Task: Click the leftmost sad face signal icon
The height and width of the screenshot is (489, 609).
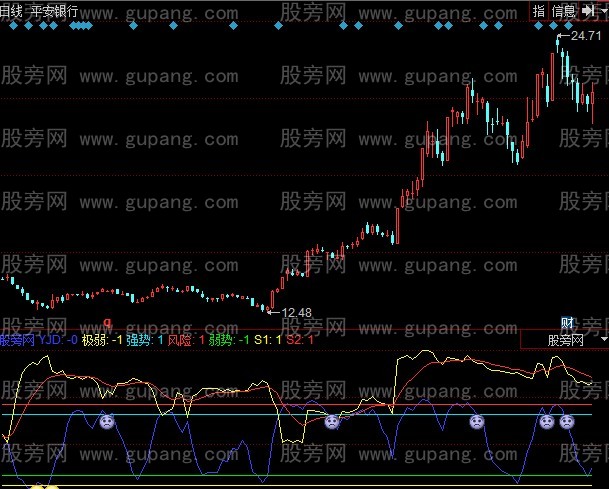Action: pos(106,422)
